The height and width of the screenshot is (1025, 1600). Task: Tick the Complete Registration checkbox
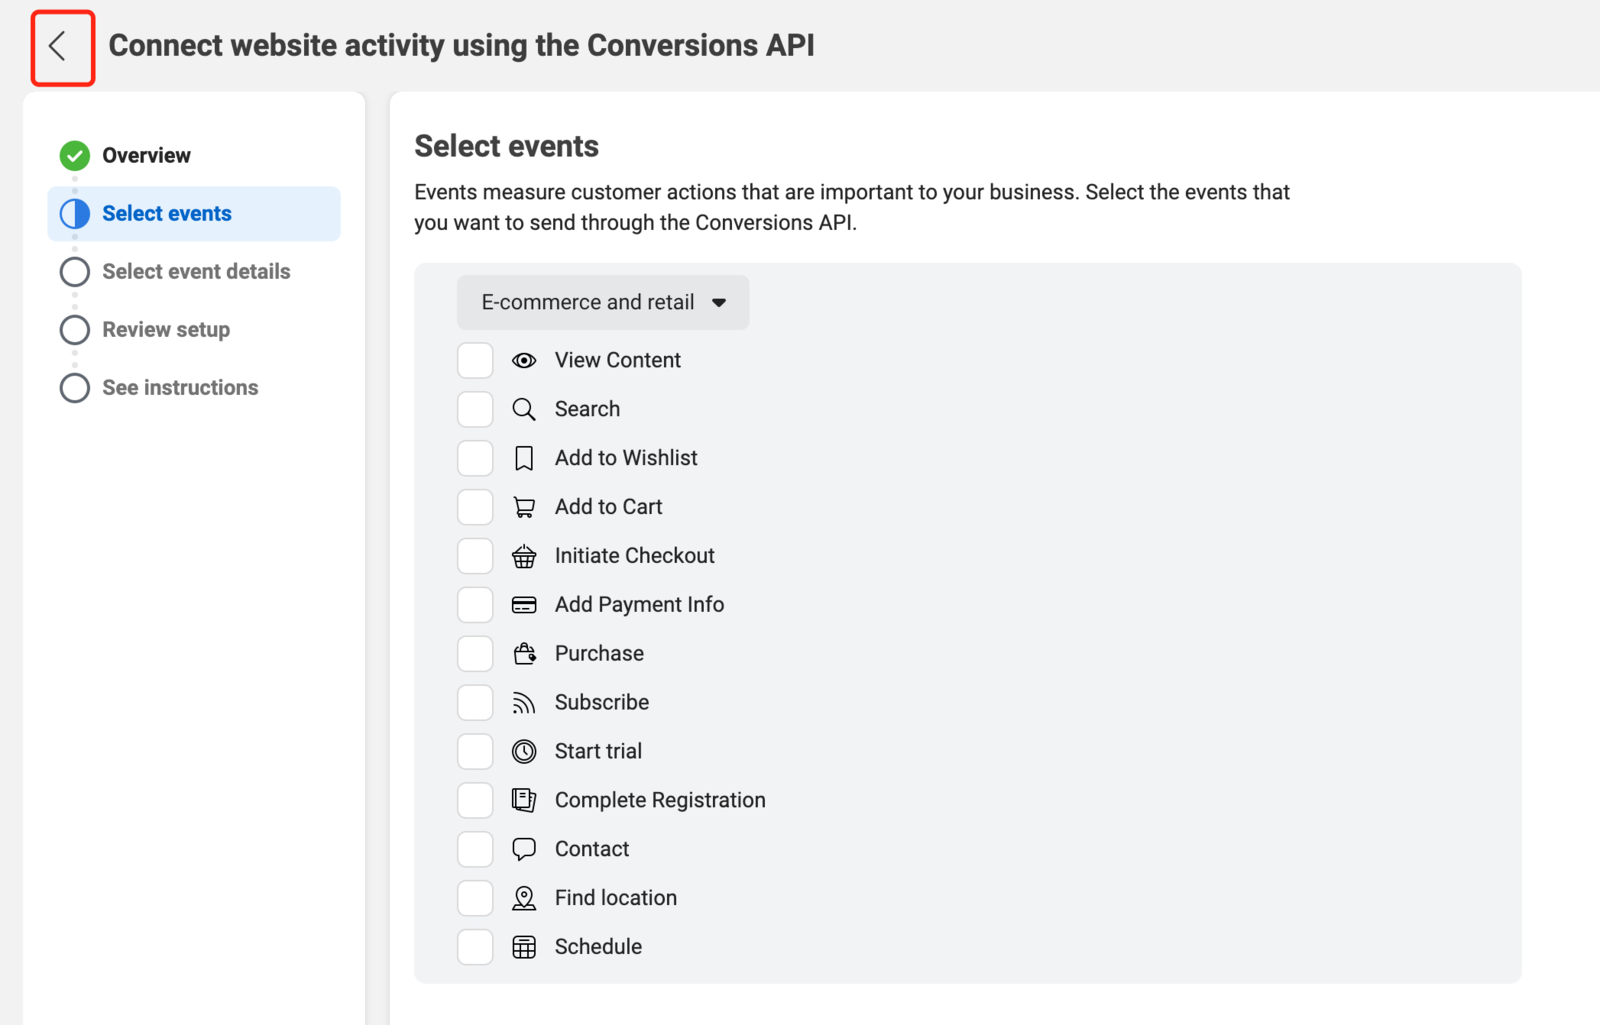475,800
